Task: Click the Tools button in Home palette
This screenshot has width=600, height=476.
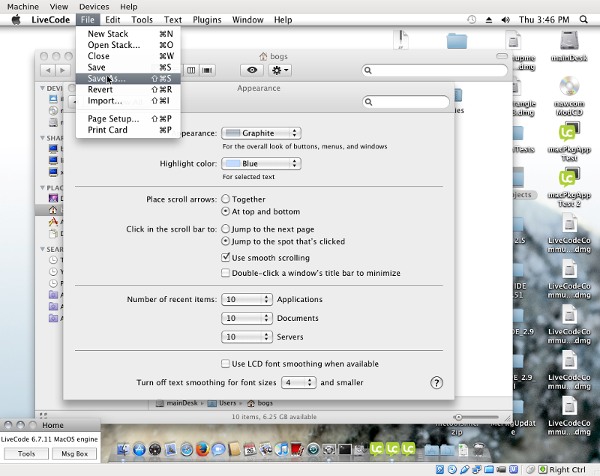Action: coord(27,454)
